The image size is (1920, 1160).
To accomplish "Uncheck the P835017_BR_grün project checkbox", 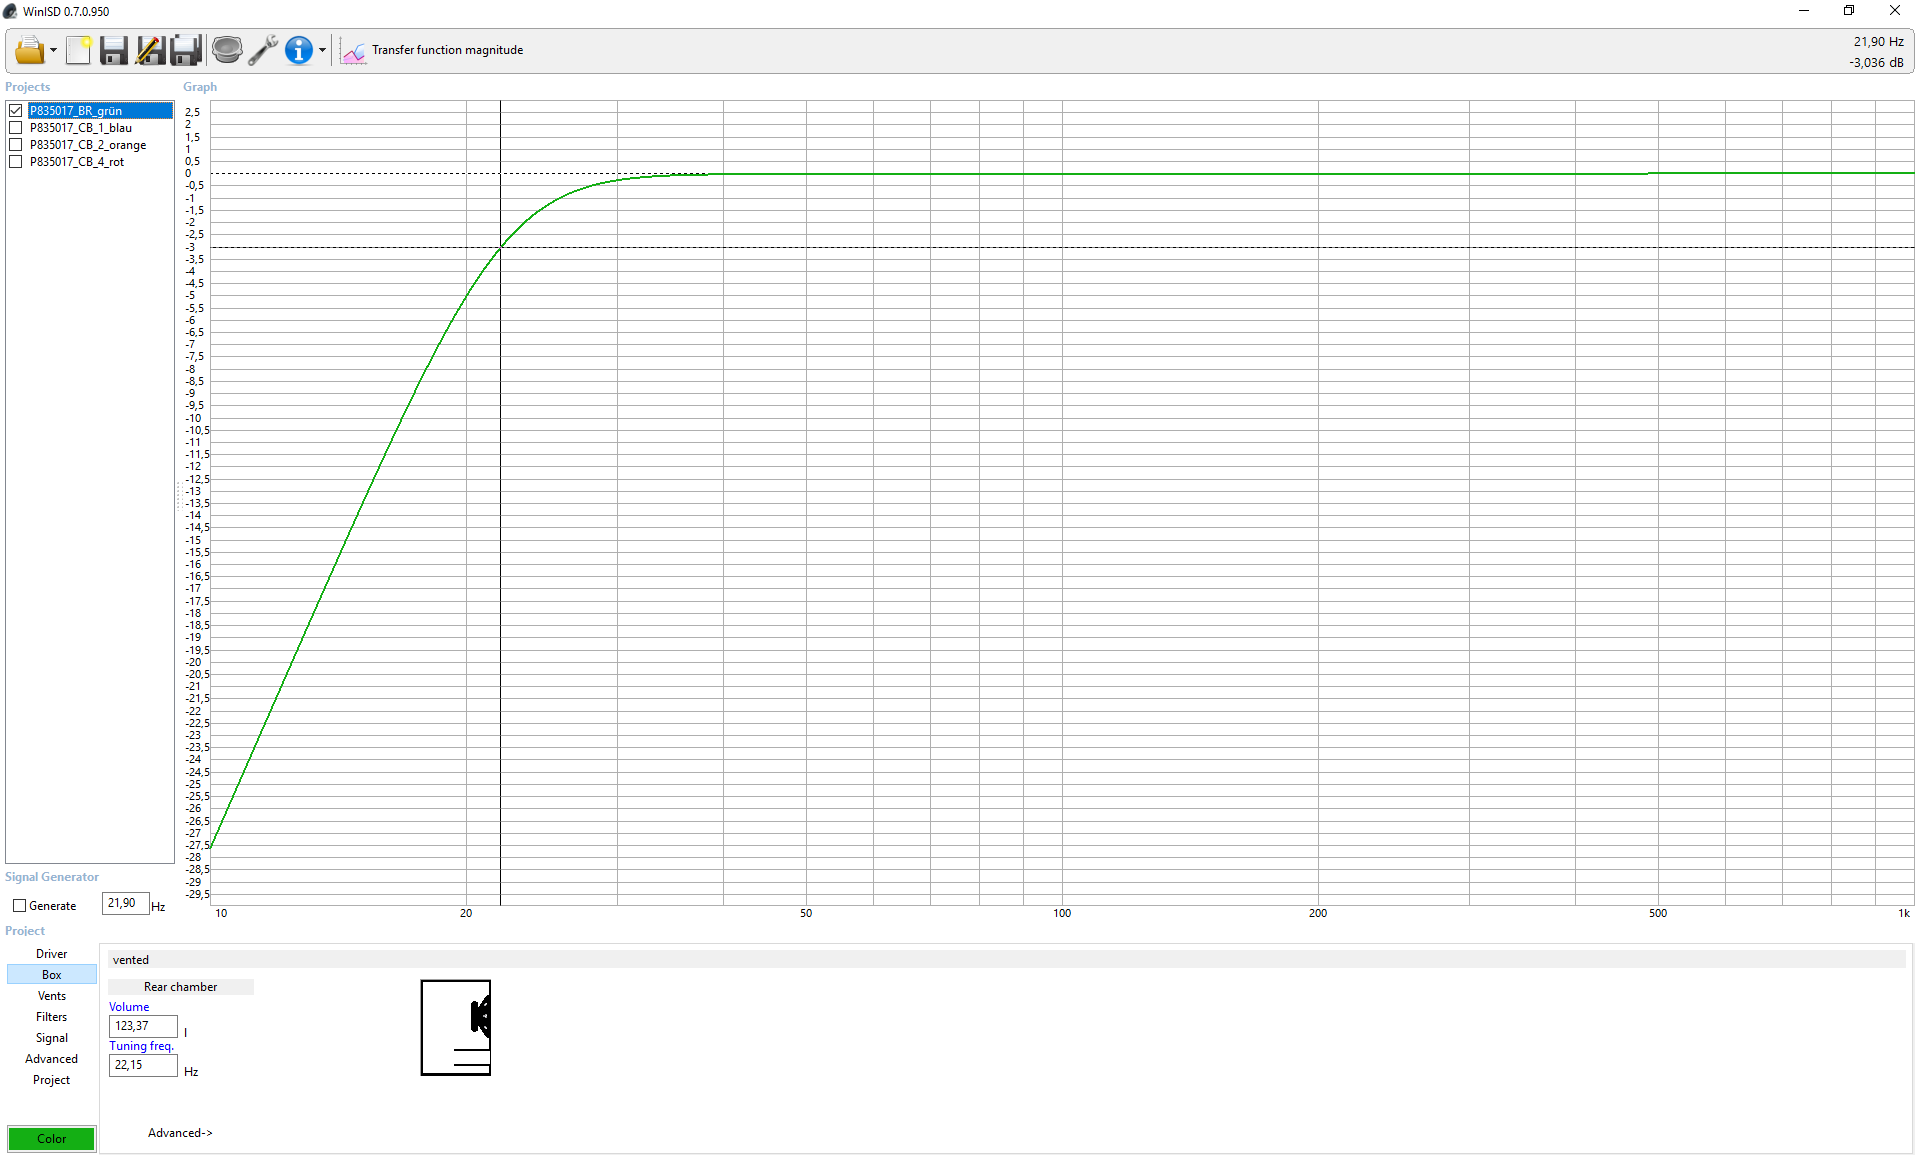I will 16,111.
